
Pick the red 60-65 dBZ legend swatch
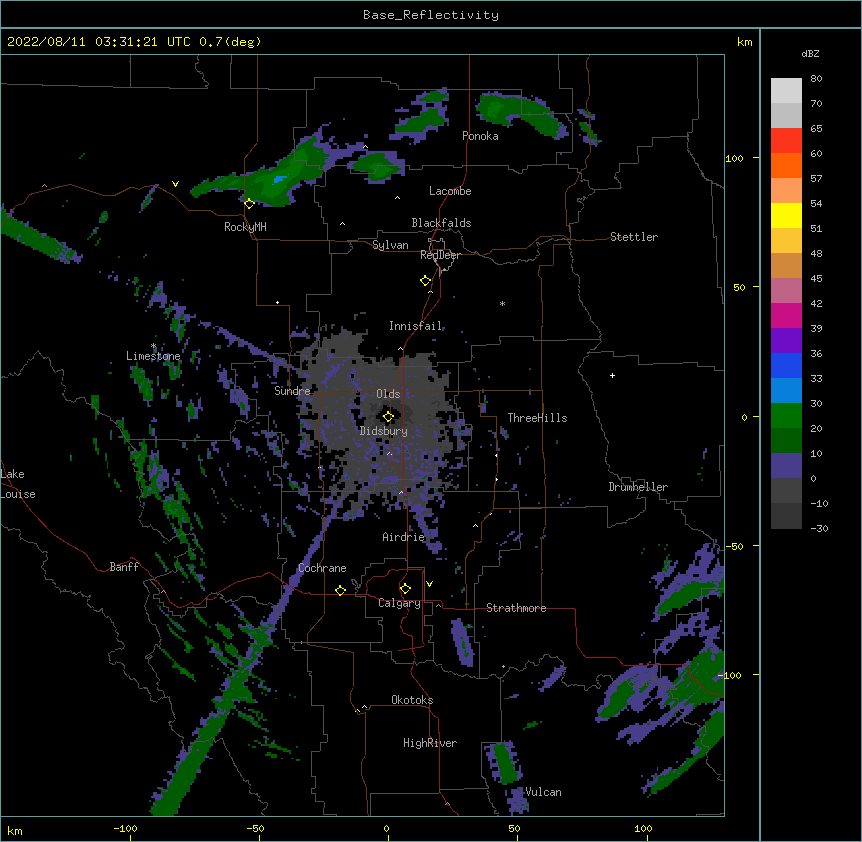click(x=786, y=140)
